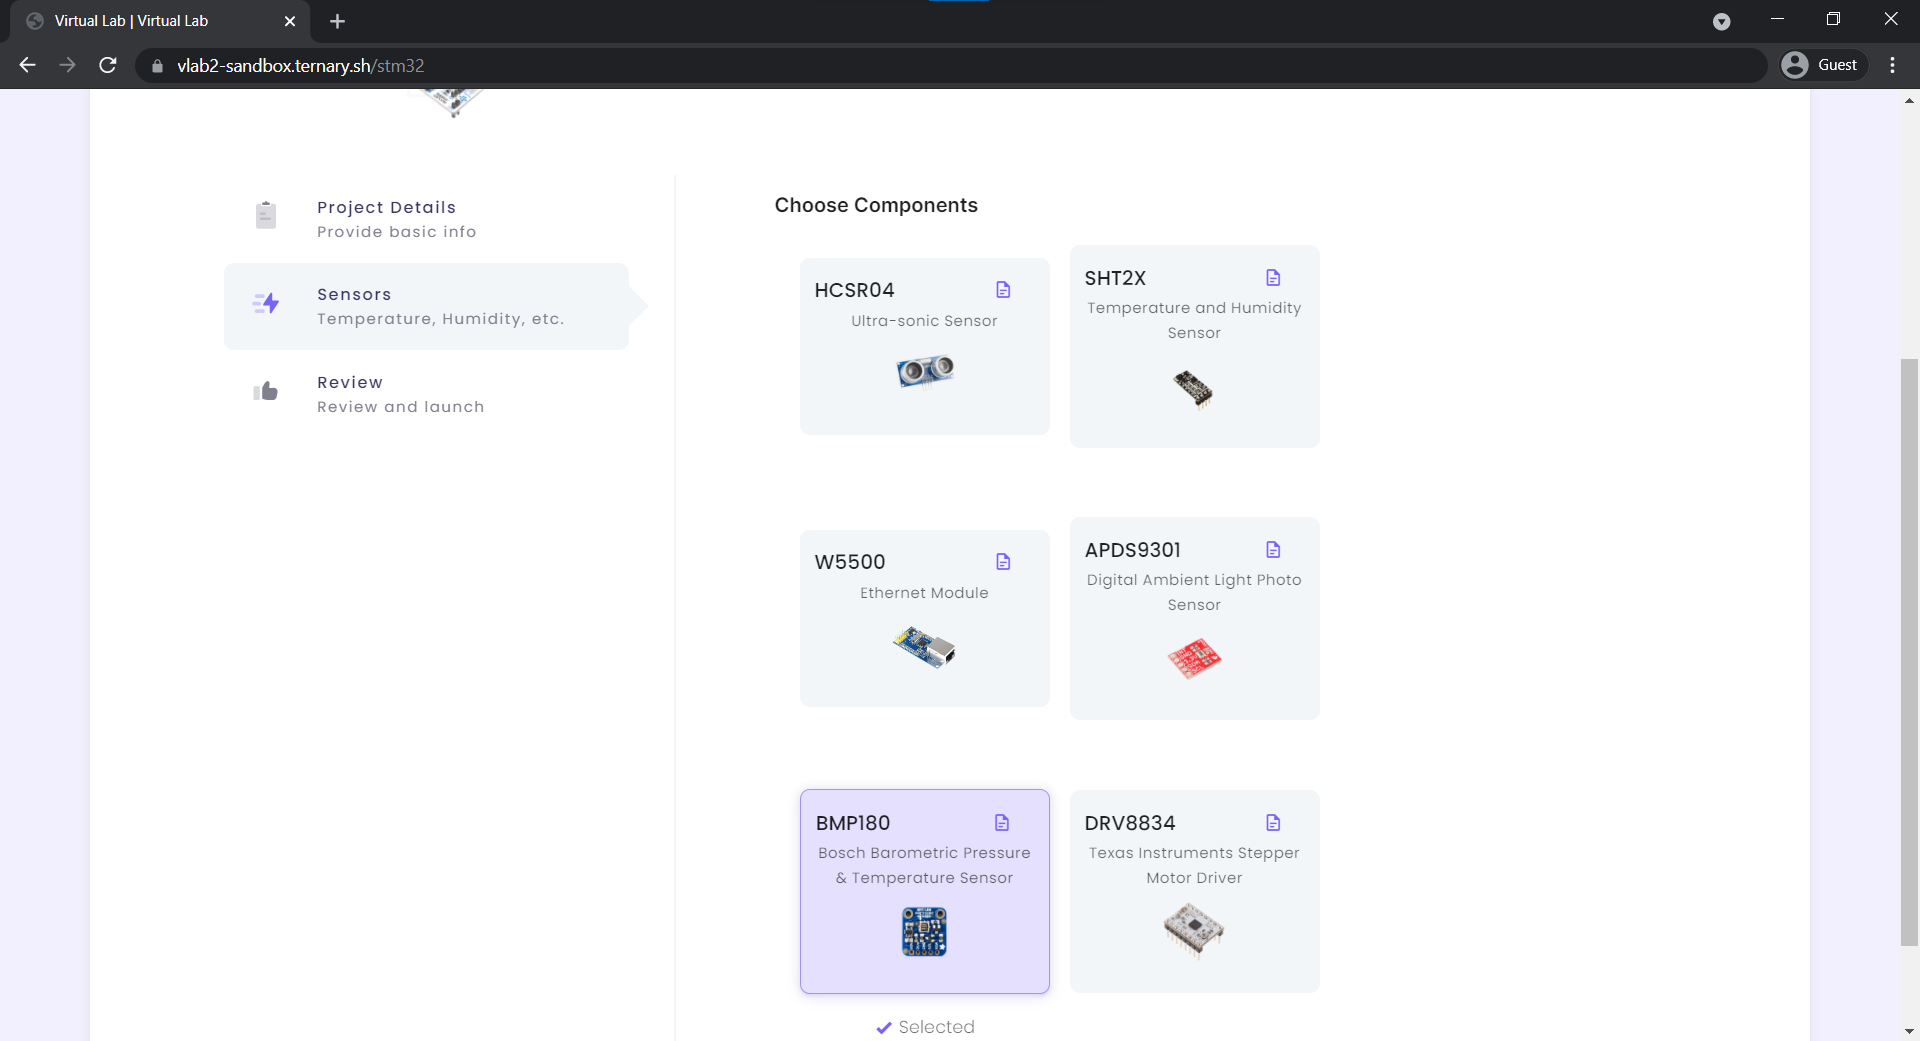This screenshot has width=1920, height=1041.
Task: Click the blue BMP180 board image
Action: 924,932
